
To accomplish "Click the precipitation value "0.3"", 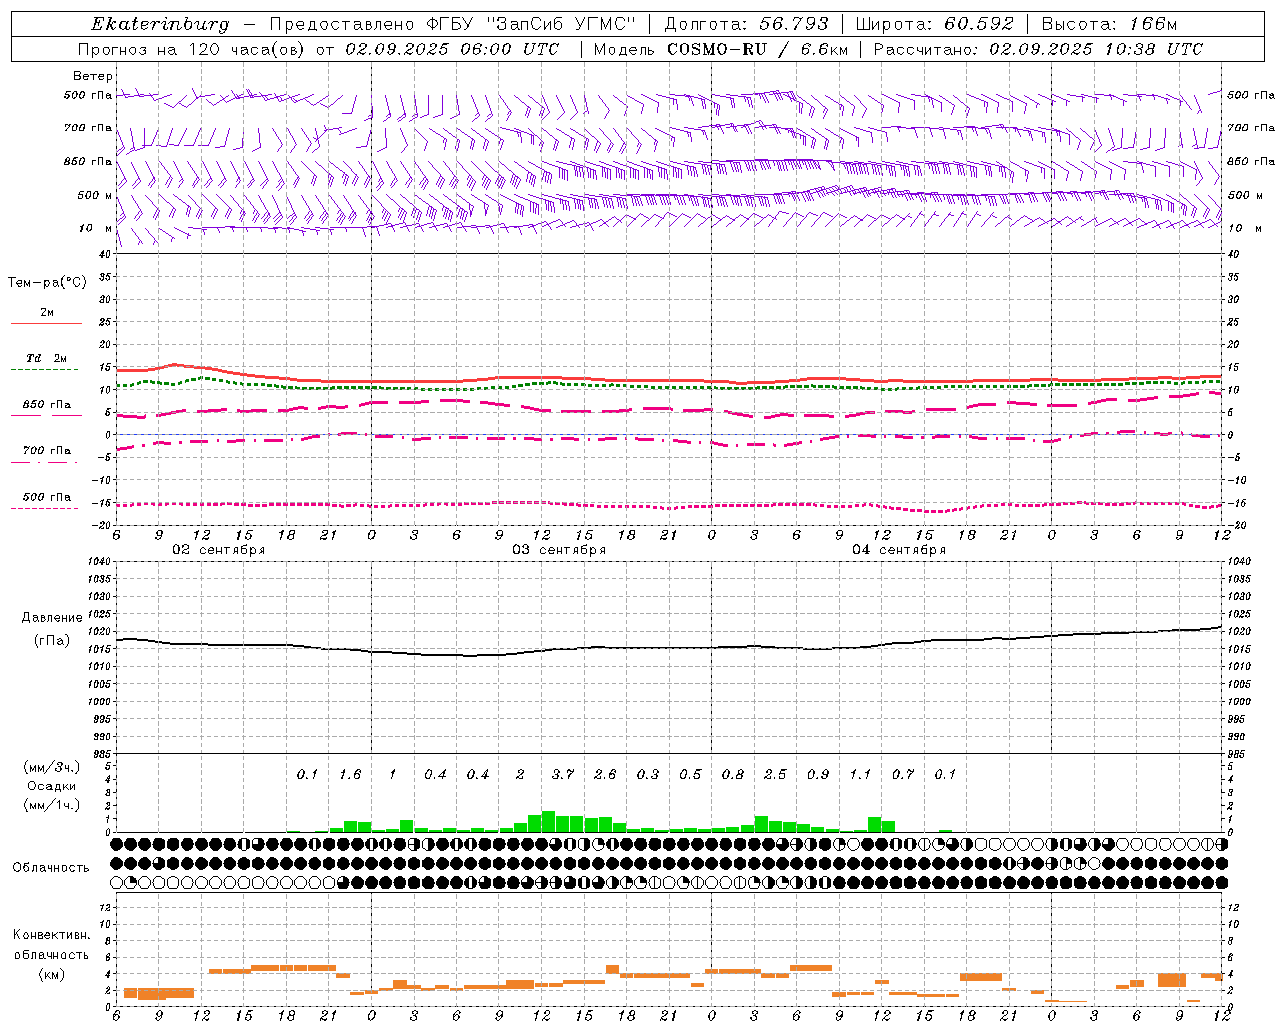I will pos(648,775).
